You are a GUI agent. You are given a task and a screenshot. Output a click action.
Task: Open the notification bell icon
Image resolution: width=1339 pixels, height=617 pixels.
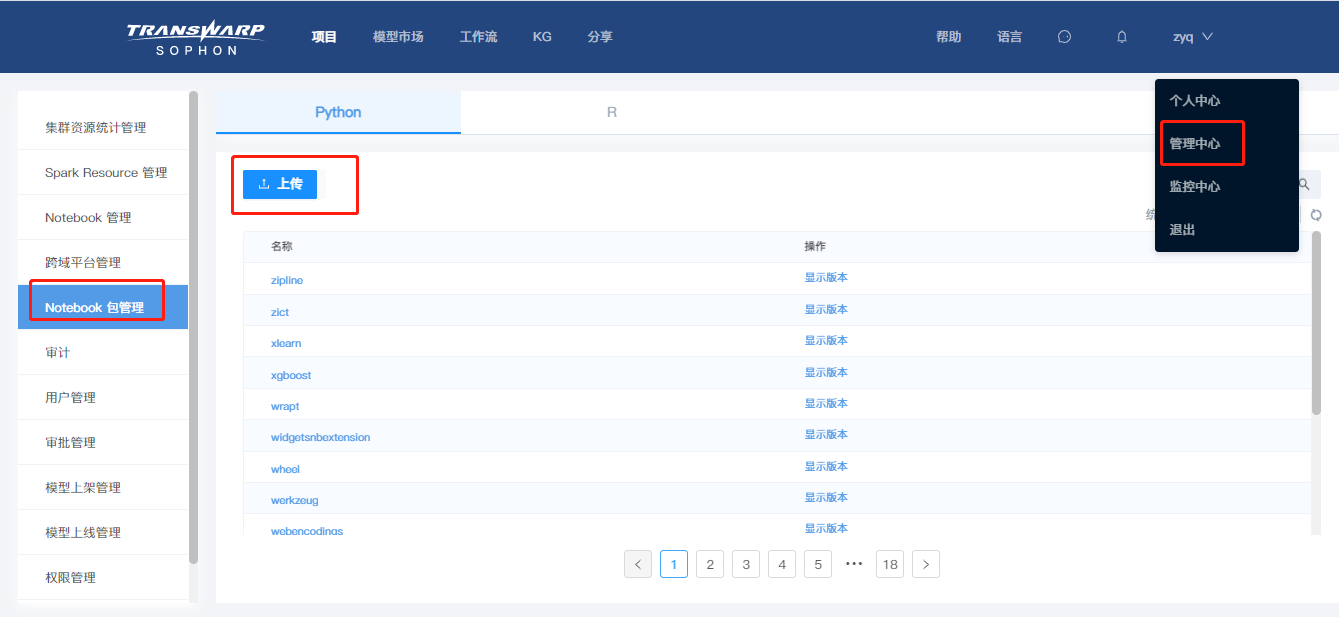[1121, 36]
